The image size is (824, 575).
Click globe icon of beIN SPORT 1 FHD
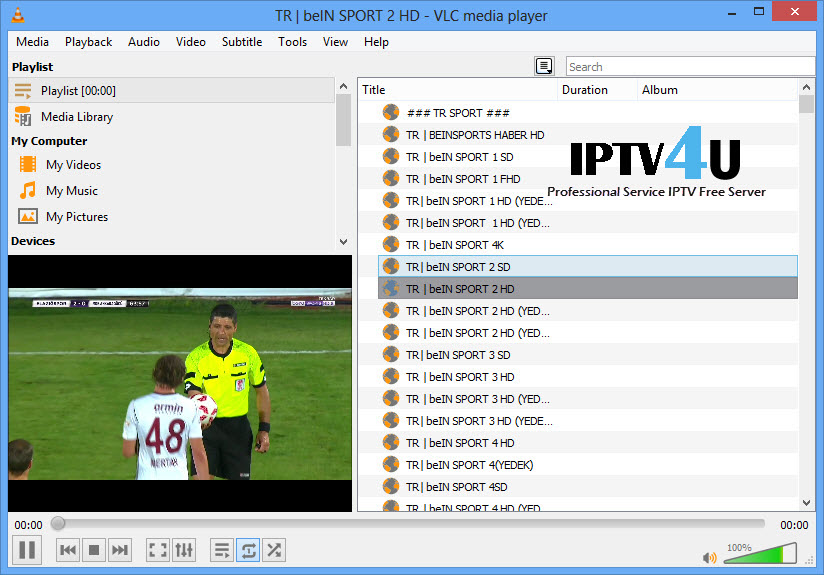390,178
